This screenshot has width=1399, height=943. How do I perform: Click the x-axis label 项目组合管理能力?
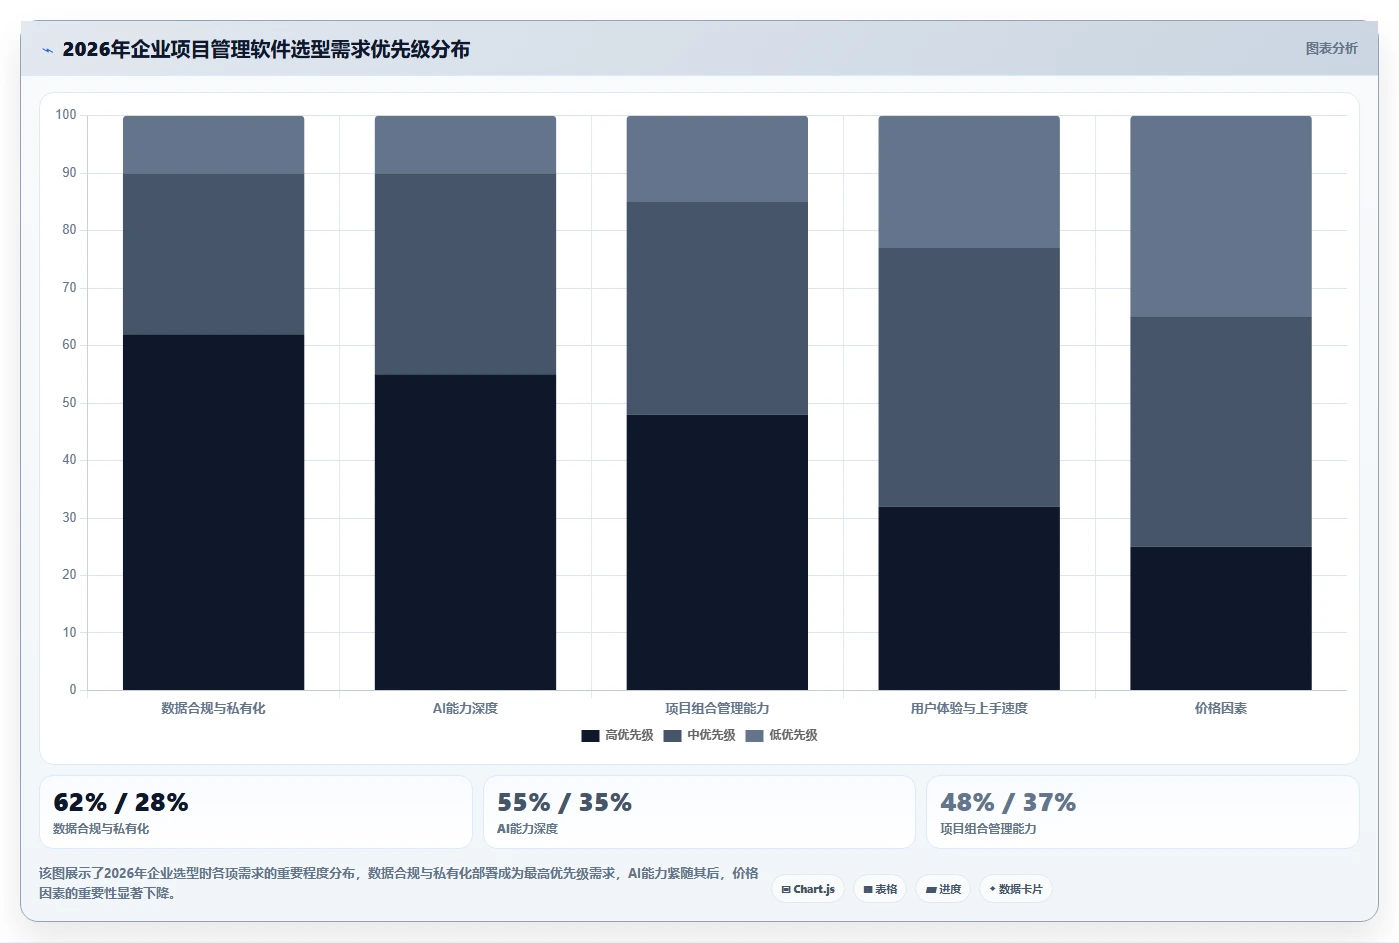point(717,708)
